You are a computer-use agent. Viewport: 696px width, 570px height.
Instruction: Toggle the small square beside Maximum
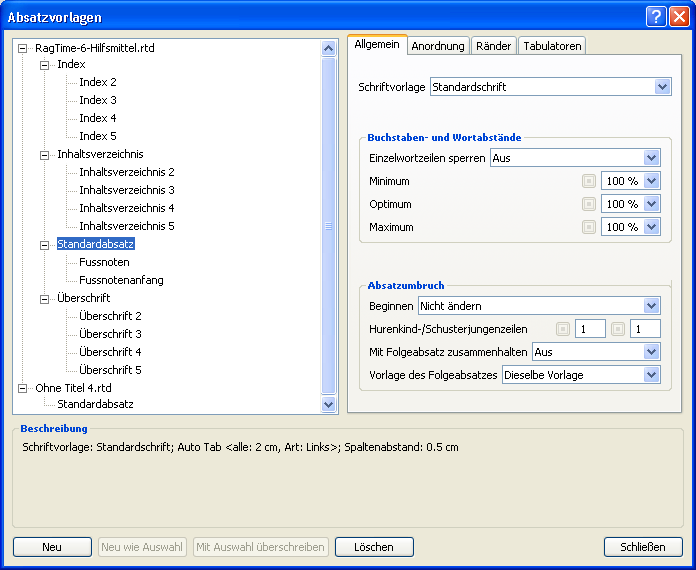(x=589, y=227)
